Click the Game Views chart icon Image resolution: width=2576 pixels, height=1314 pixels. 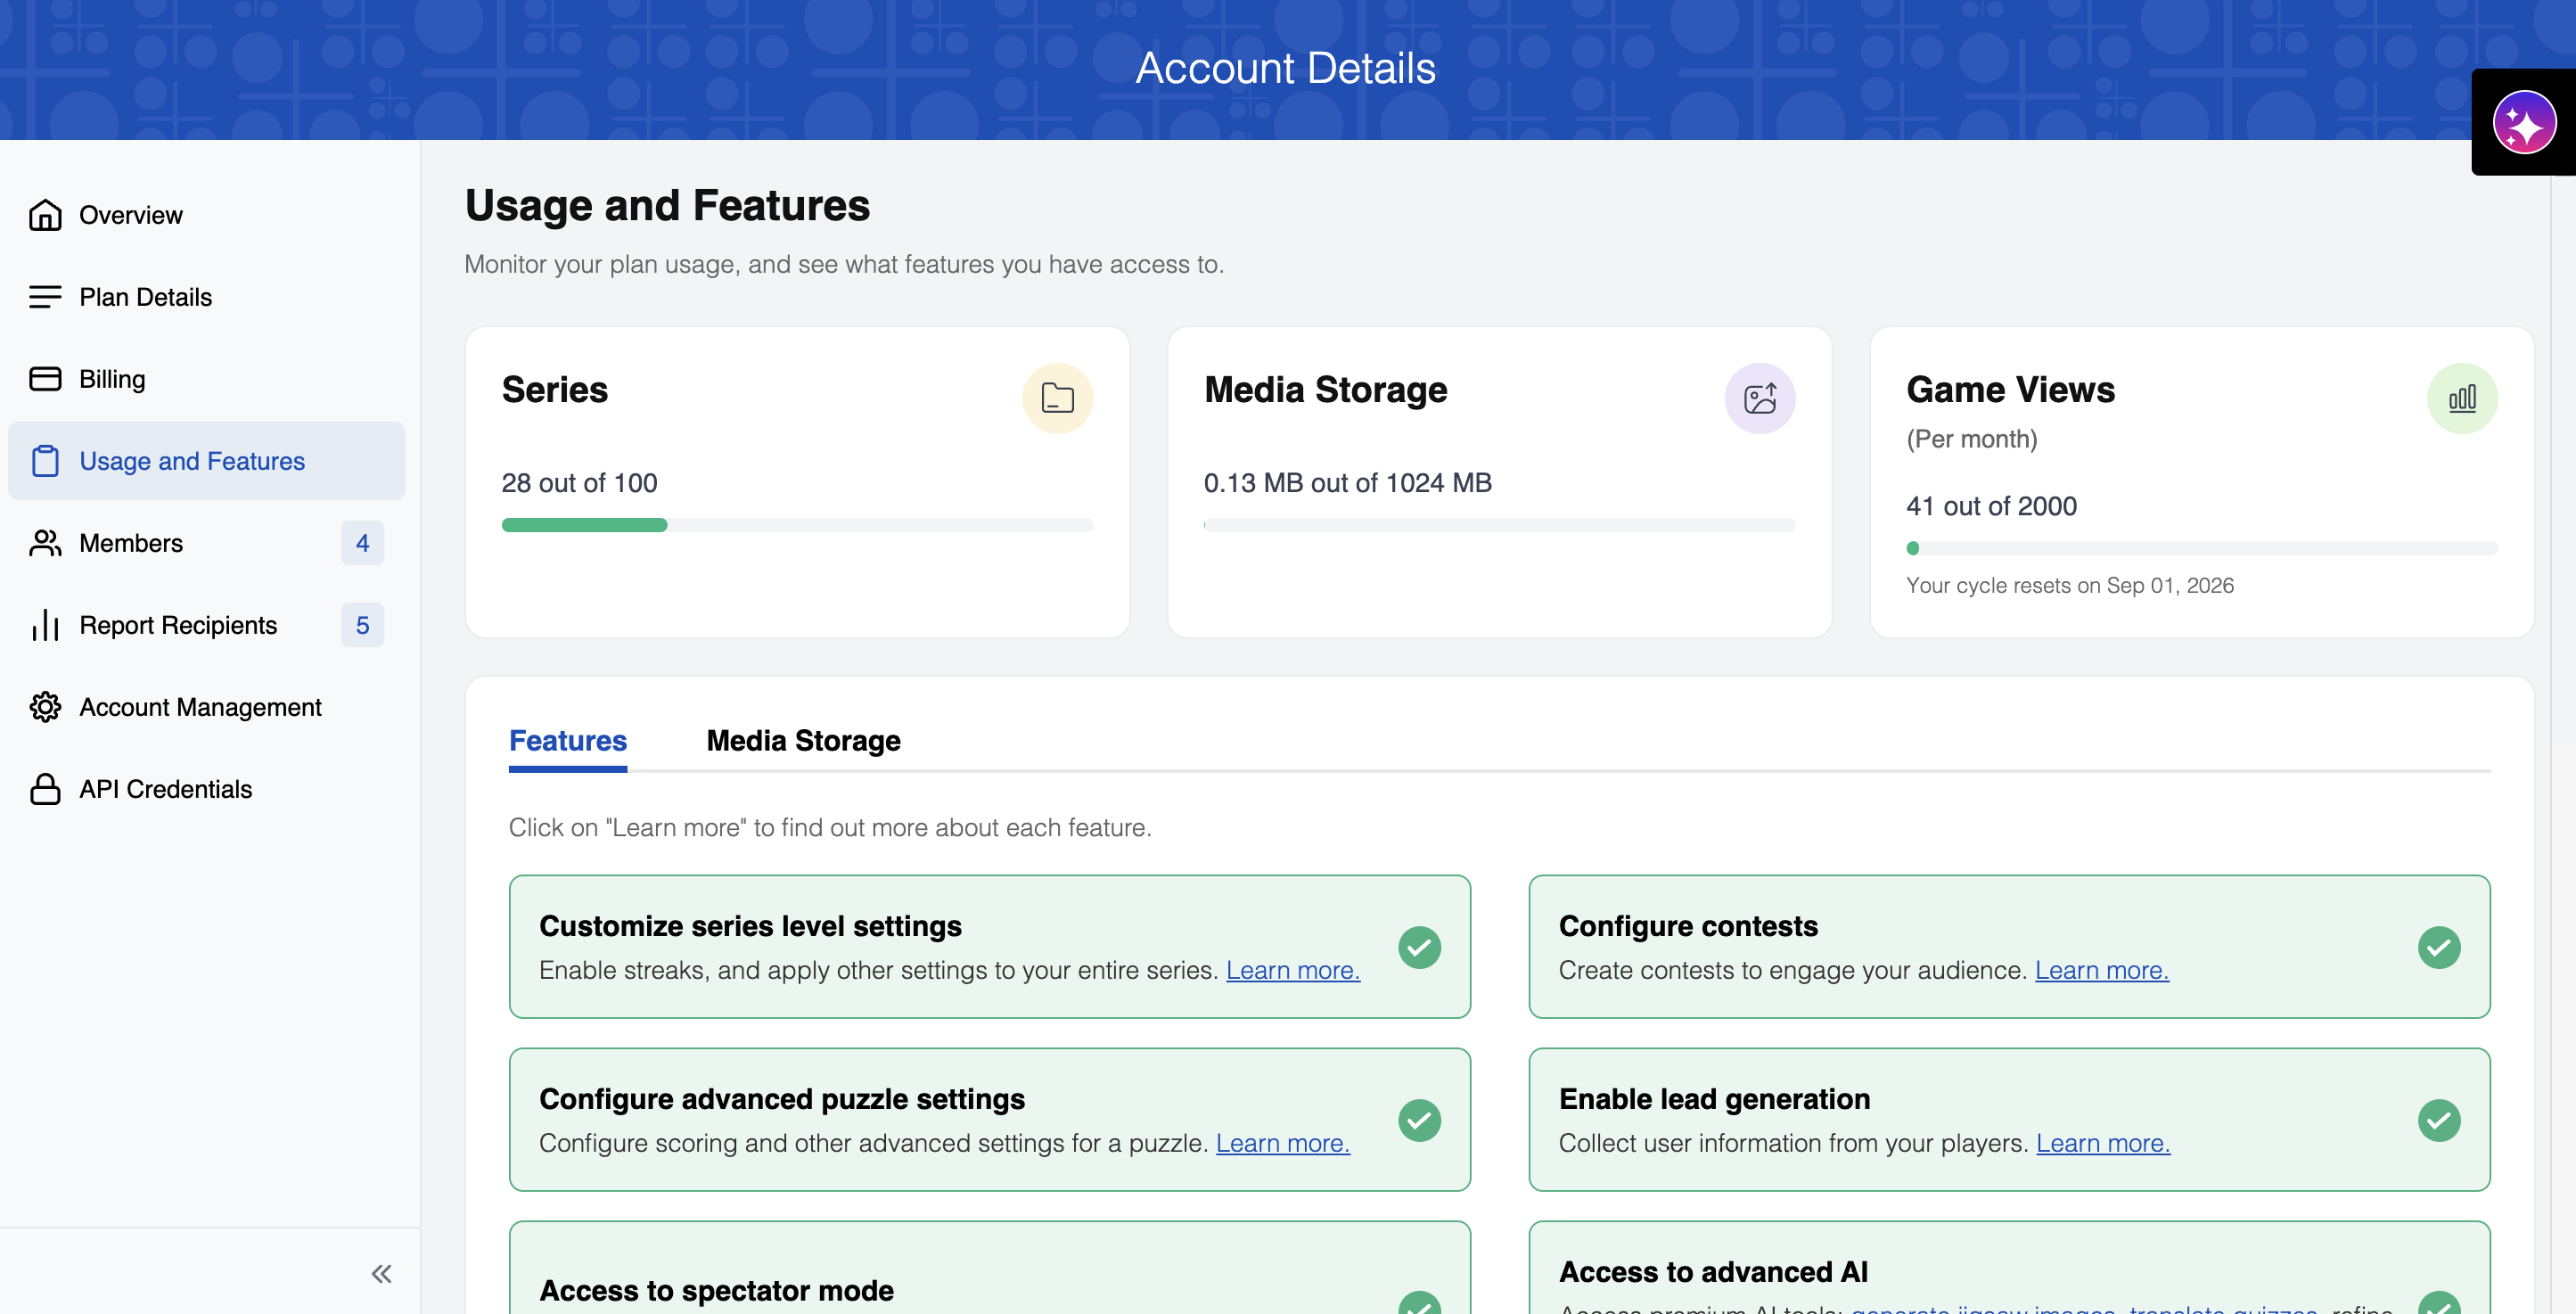(x=2462, y=398)
